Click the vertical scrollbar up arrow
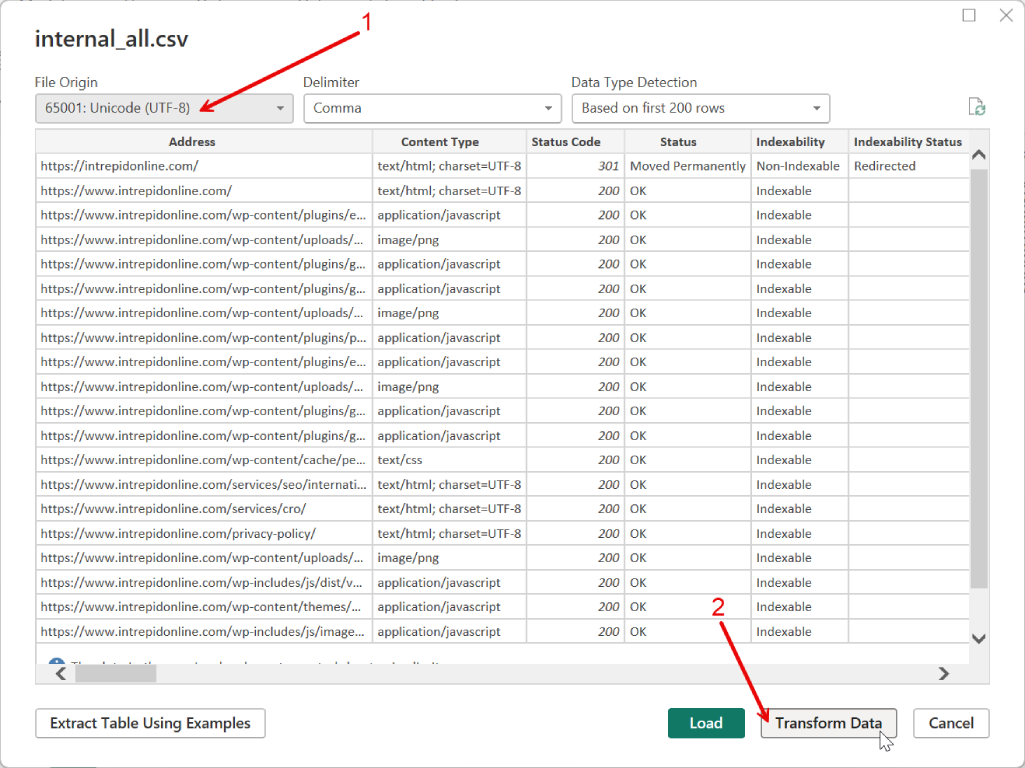Viewport: 1025px width, 768px height. click(979, 155)
